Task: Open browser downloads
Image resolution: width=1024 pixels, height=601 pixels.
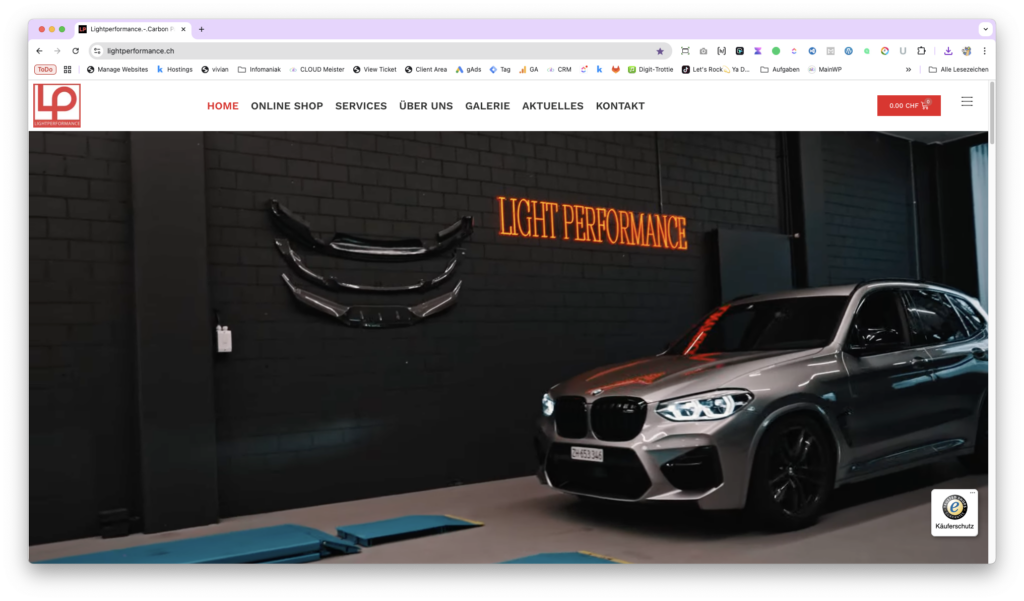Action: (948, 51)
